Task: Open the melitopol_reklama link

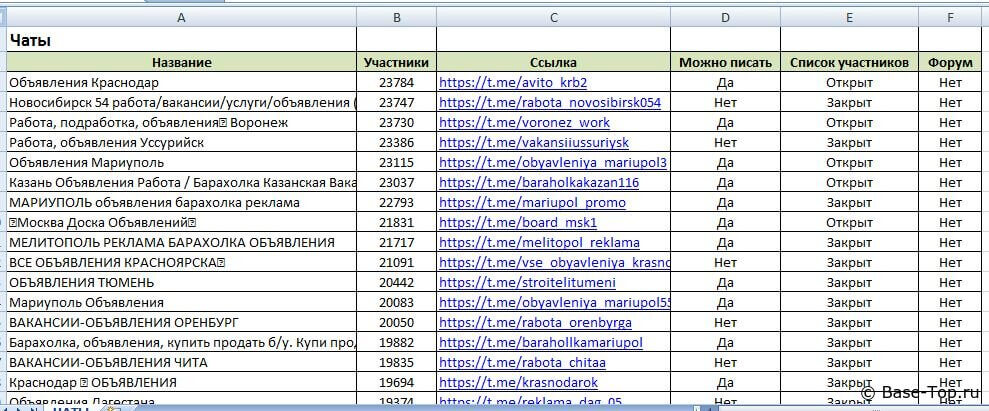Action: pos(539,242)
